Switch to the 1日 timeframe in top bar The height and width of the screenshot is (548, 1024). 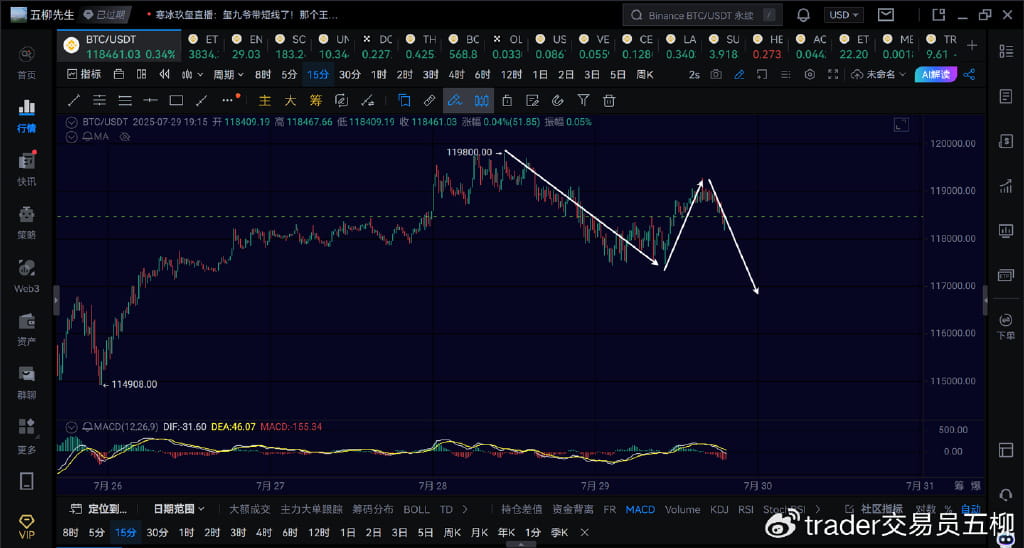point(539,74)
